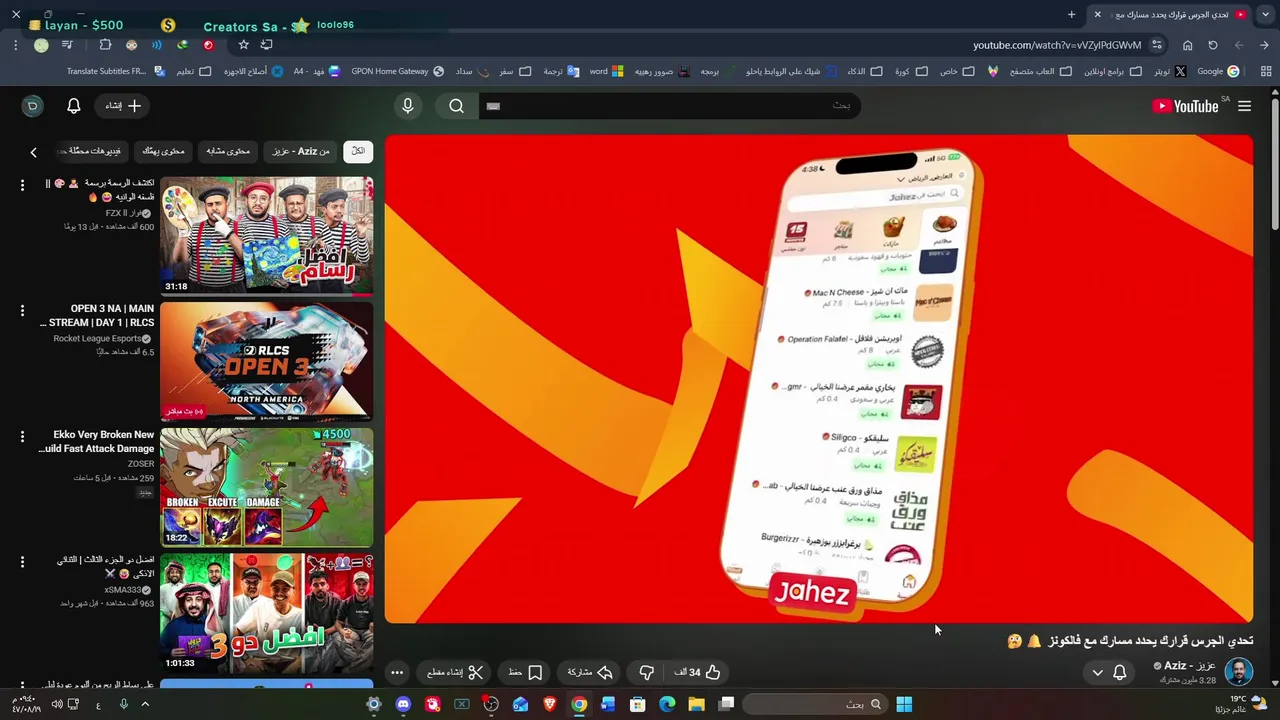1280x720 pixels.
Task: Open options menu for OPEN 3 NA stream
Action: (x=22, y=311)
